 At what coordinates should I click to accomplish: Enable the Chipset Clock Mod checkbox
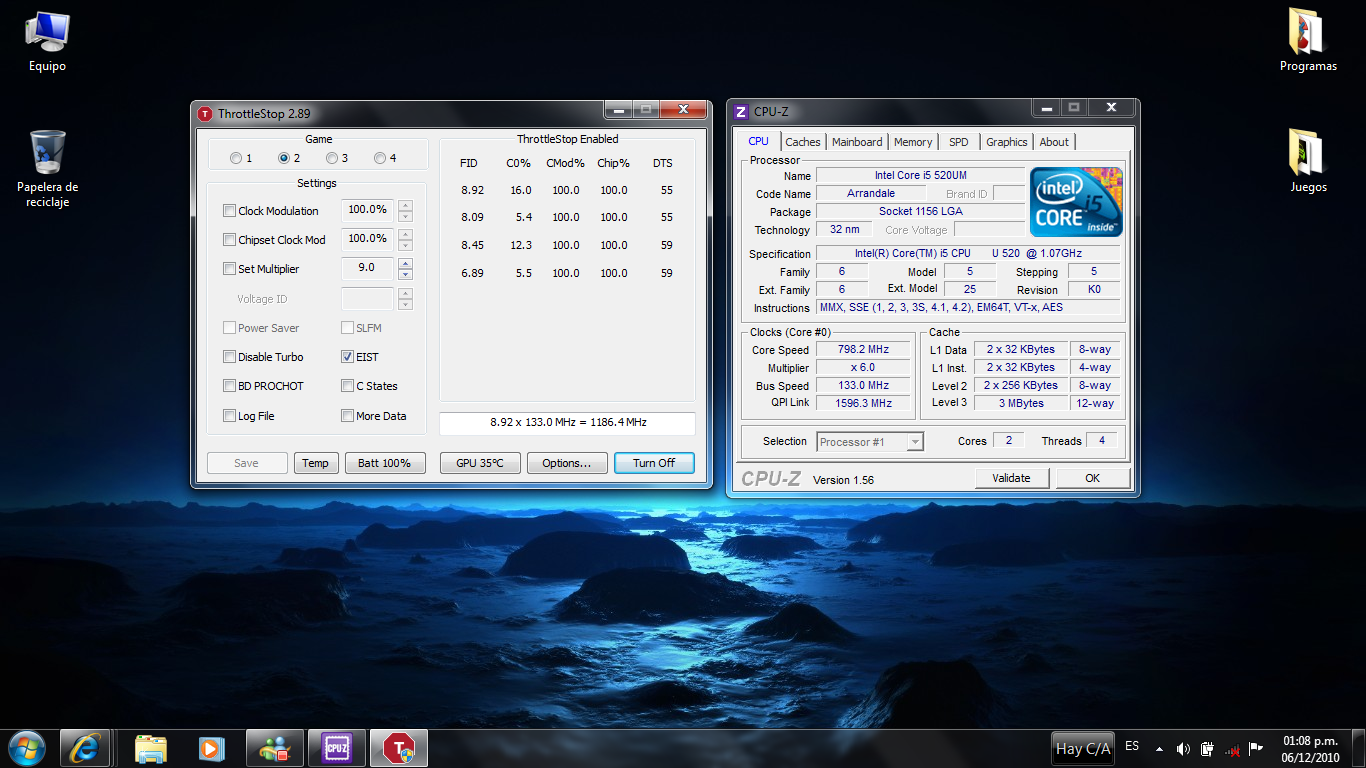[229, 240]
